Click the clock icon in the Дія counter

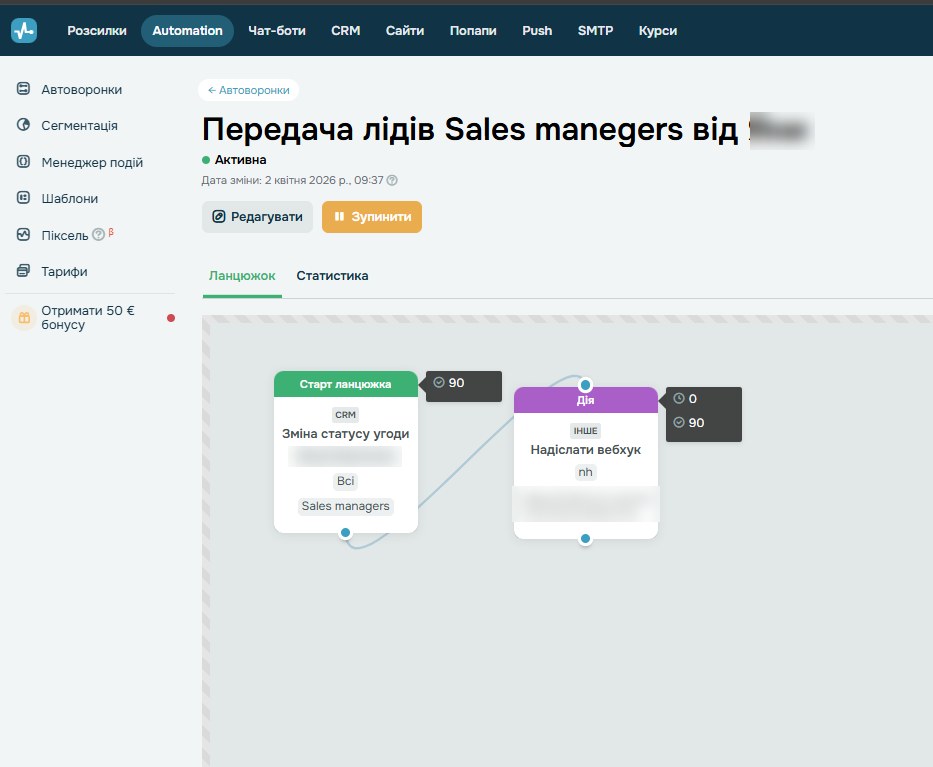[679, 398]
